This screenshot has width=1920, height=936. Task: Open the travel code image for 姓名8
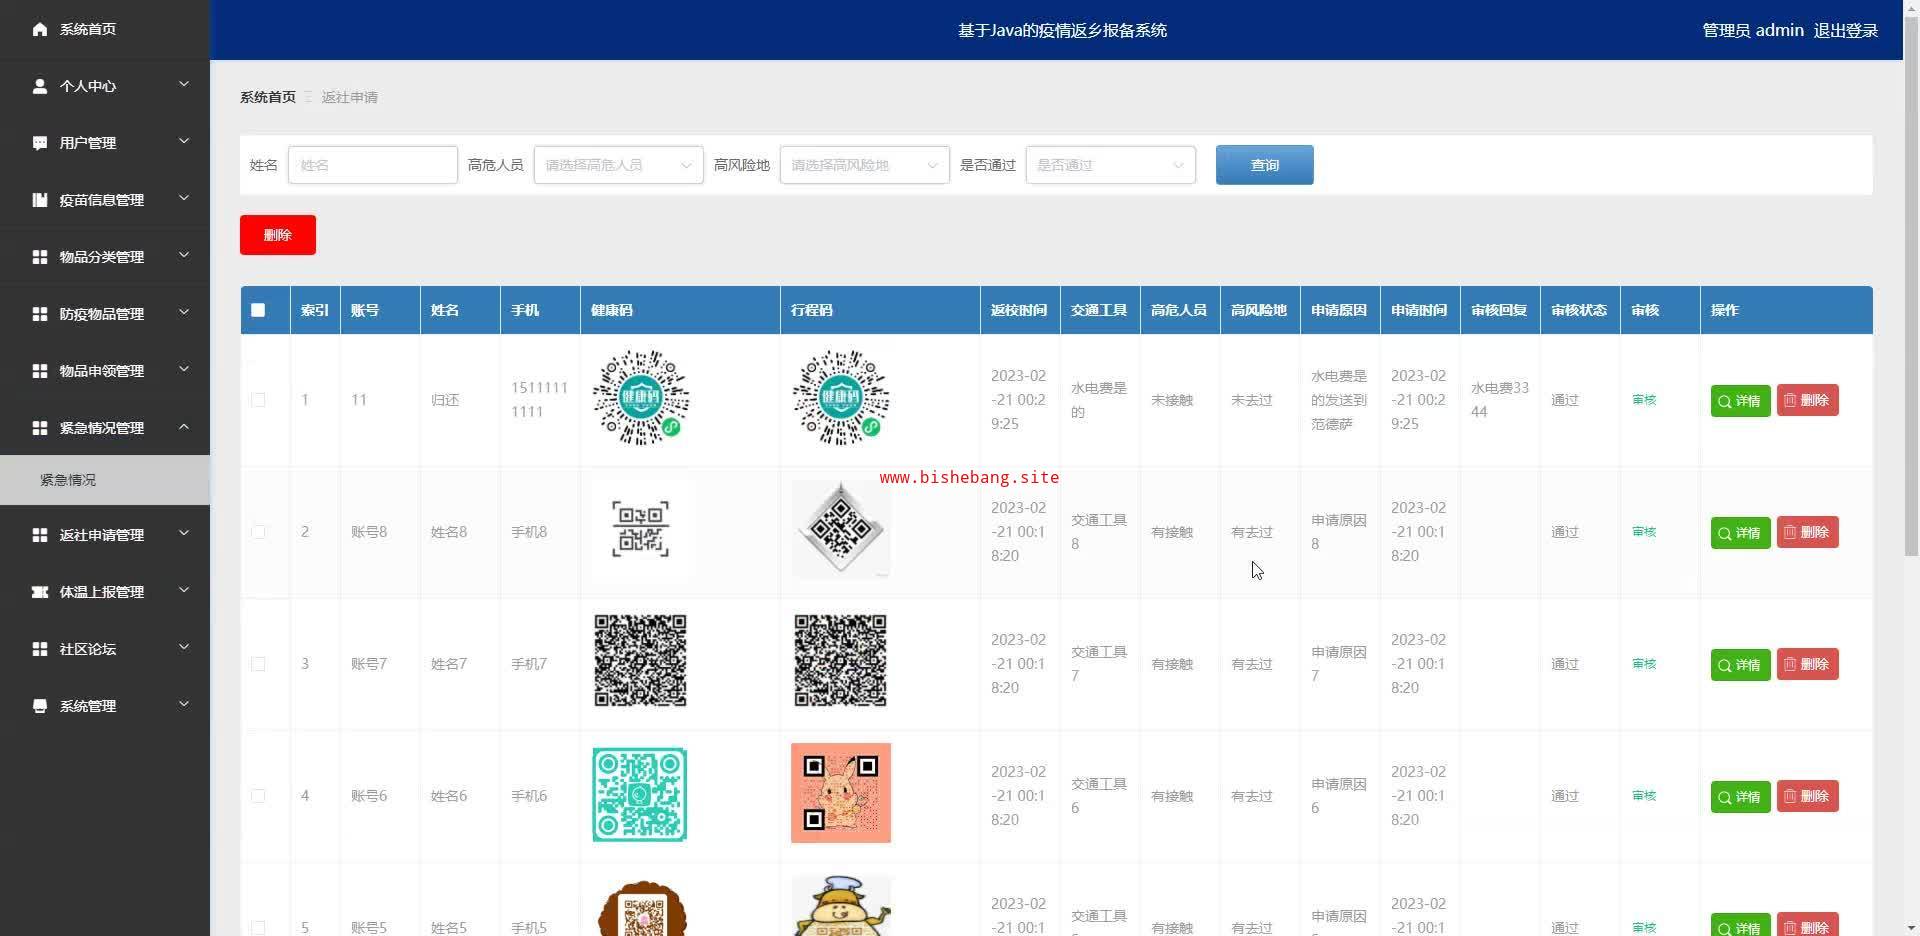pos(841,530)
